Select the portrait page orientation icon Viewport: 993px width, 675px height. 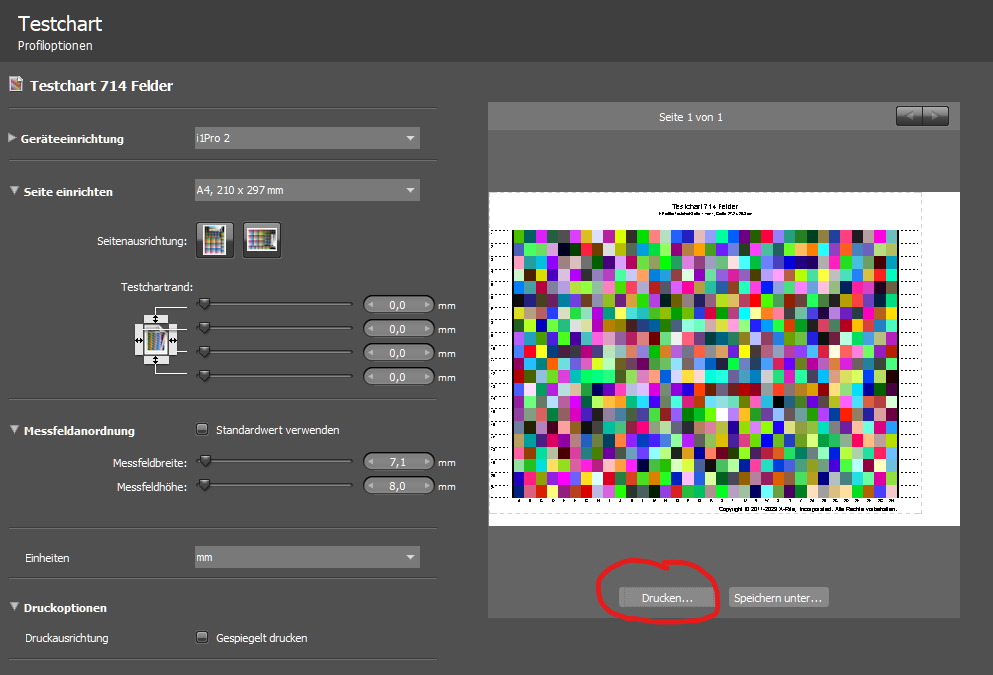click(x=214, y=240)
